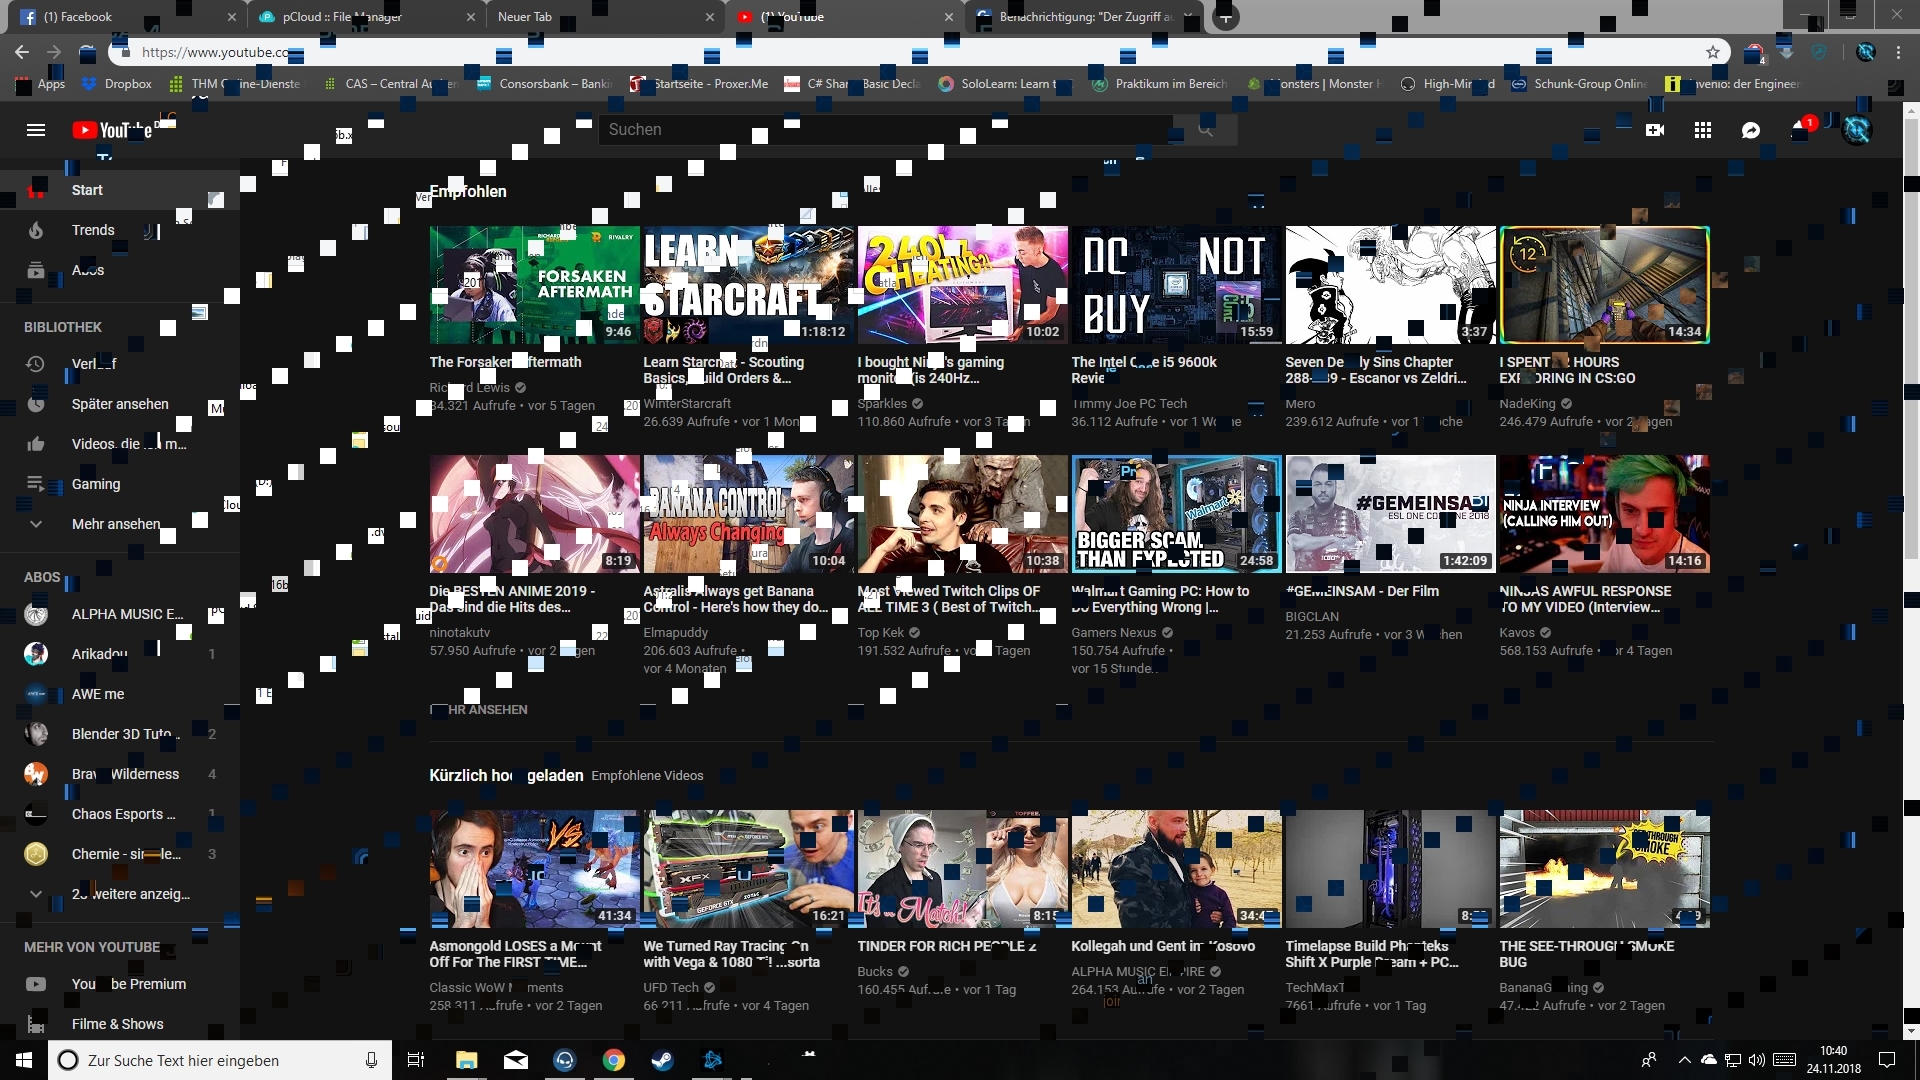Open the messages speech bubble icon
The width and height of the screenshot is (1920, 1080).
(1751, 130)
